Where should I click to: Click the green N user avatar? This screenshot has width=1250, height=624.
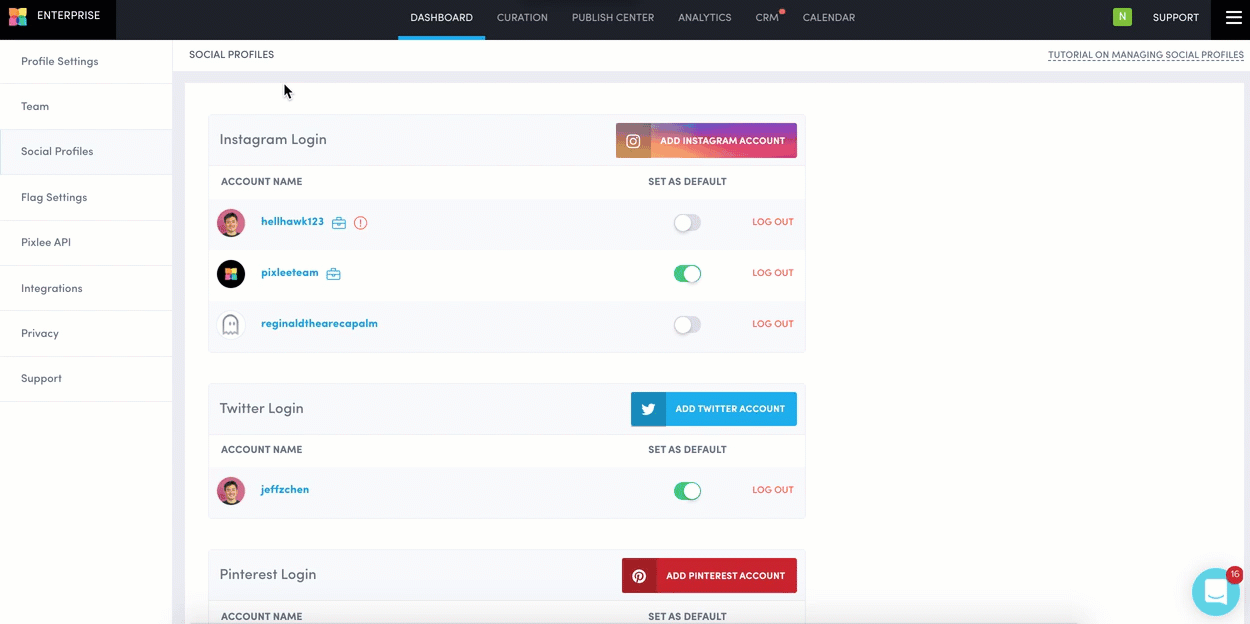pyautogui.click(x=1122, y=17)
